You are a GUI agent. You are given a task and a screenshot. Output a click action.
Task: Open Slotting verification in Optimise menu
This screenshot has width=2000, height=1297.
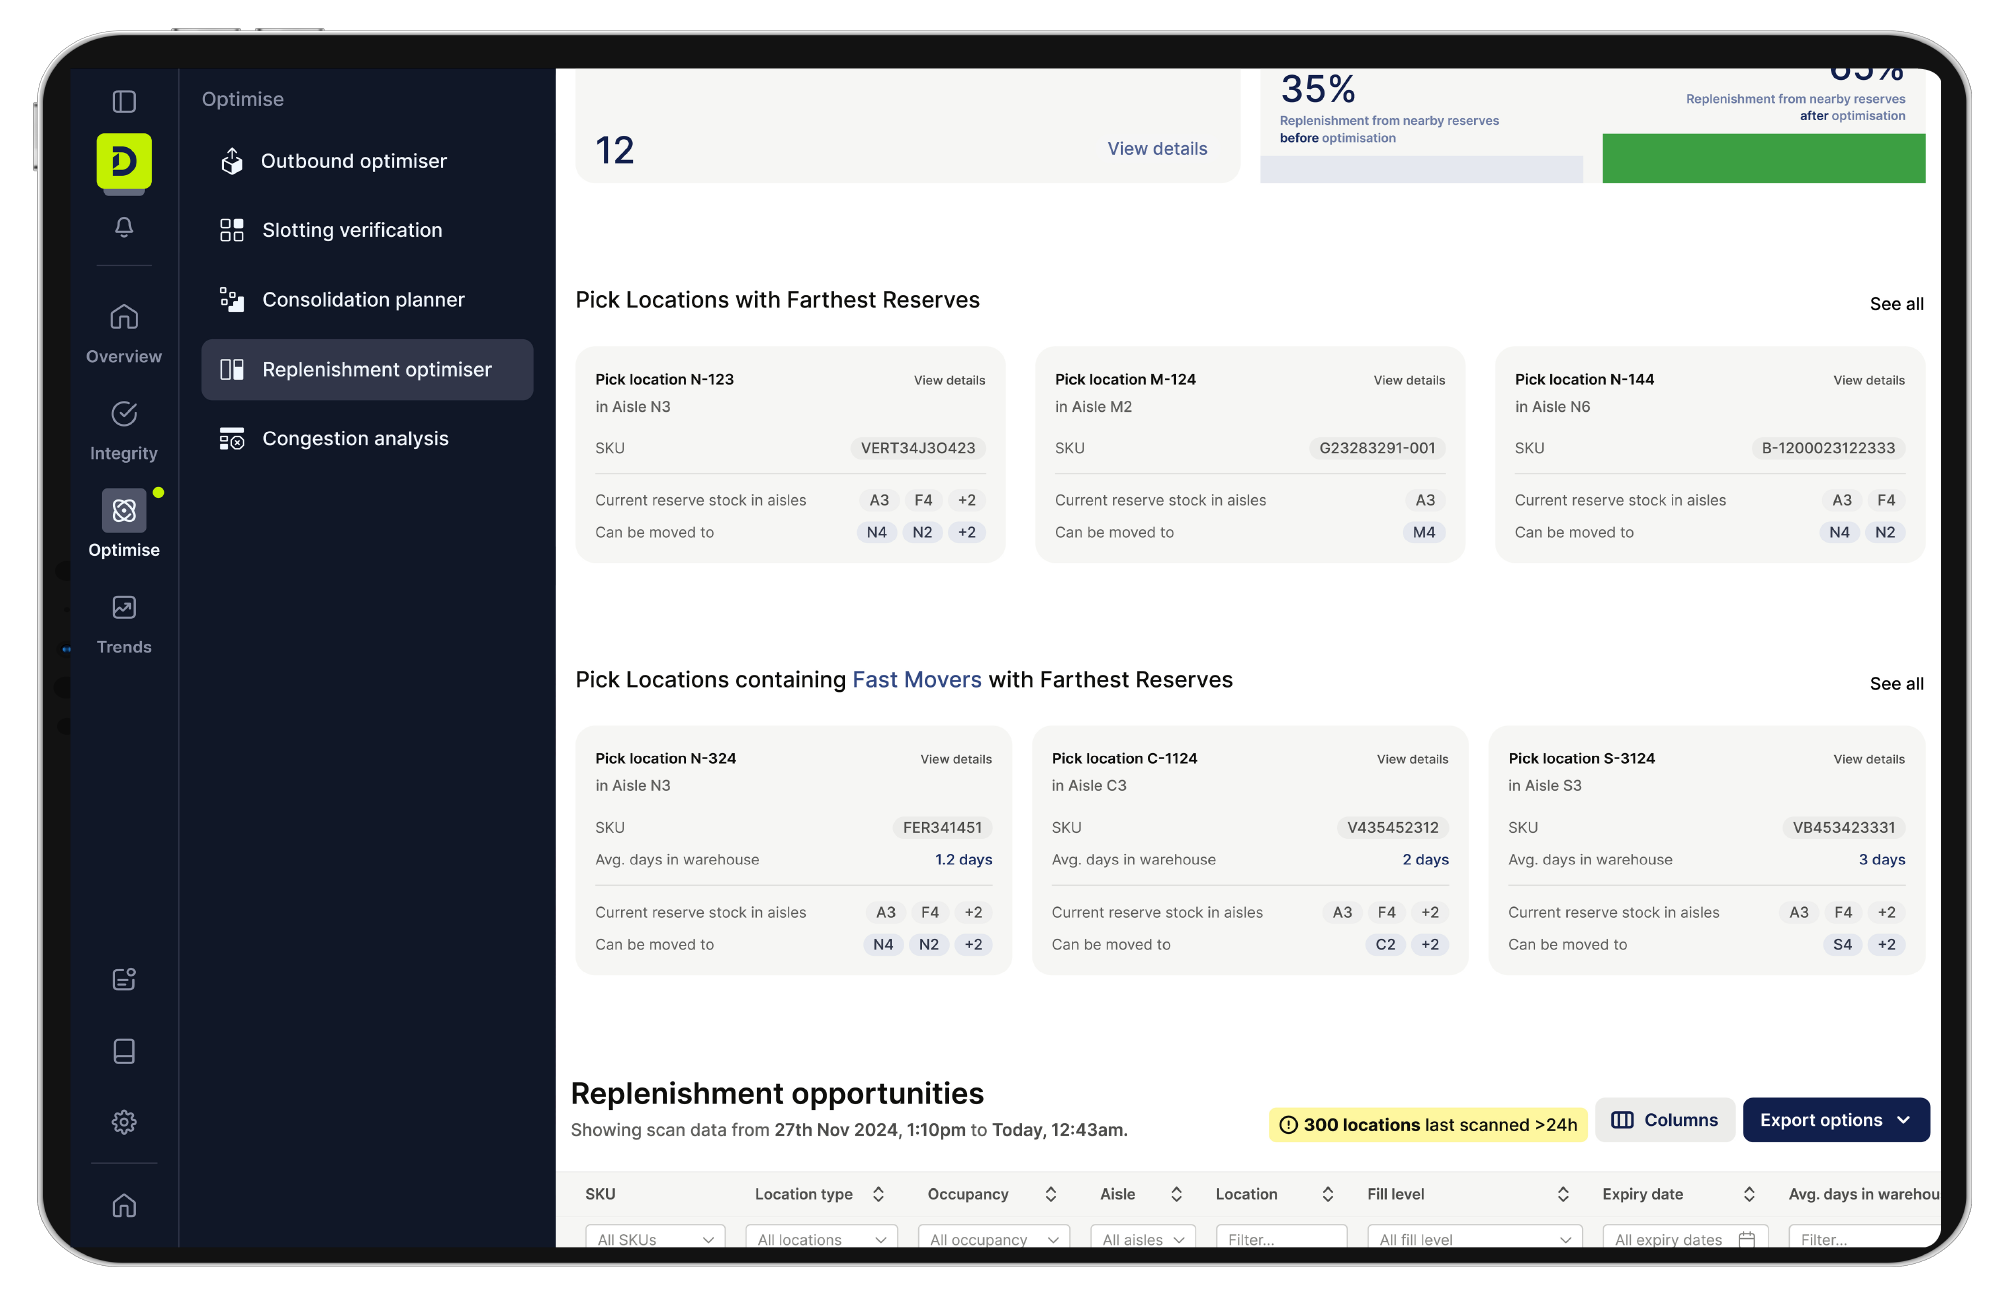point(352,230)
